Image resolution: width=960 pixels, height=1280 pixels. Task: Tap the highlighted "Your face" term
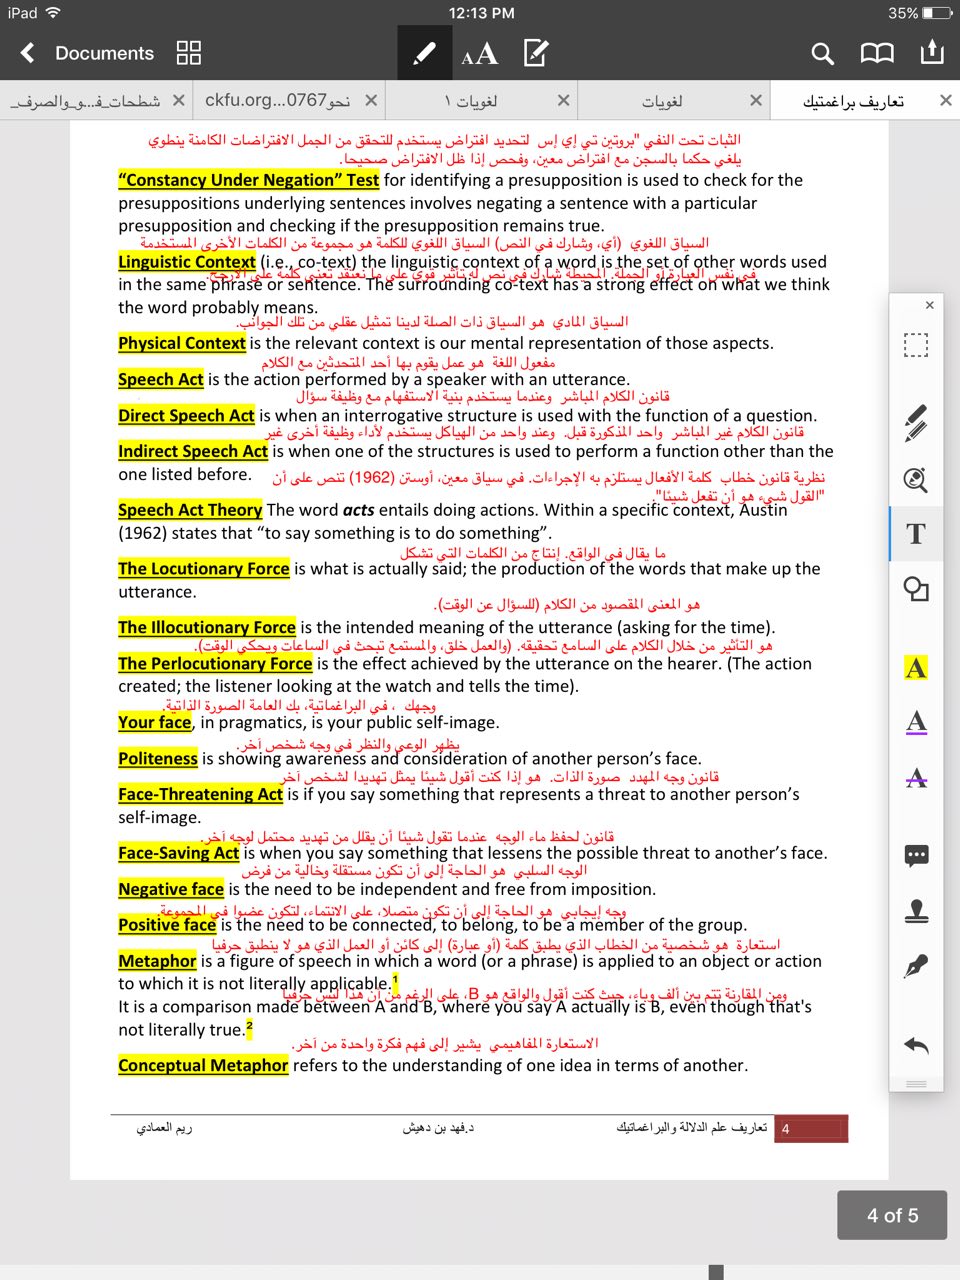pyautogui.click(x=155, y=723)
